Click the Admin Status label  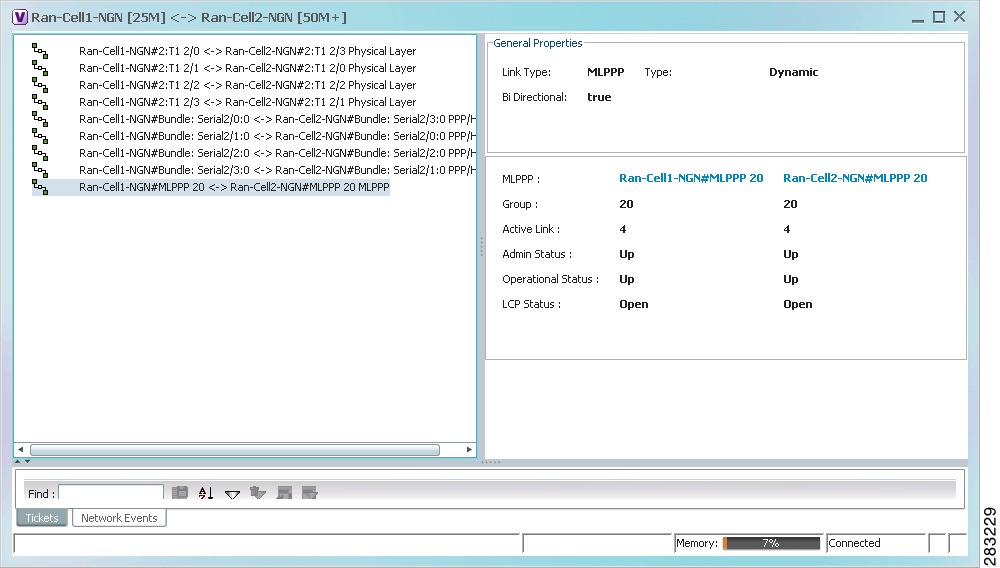click(536, 254)
